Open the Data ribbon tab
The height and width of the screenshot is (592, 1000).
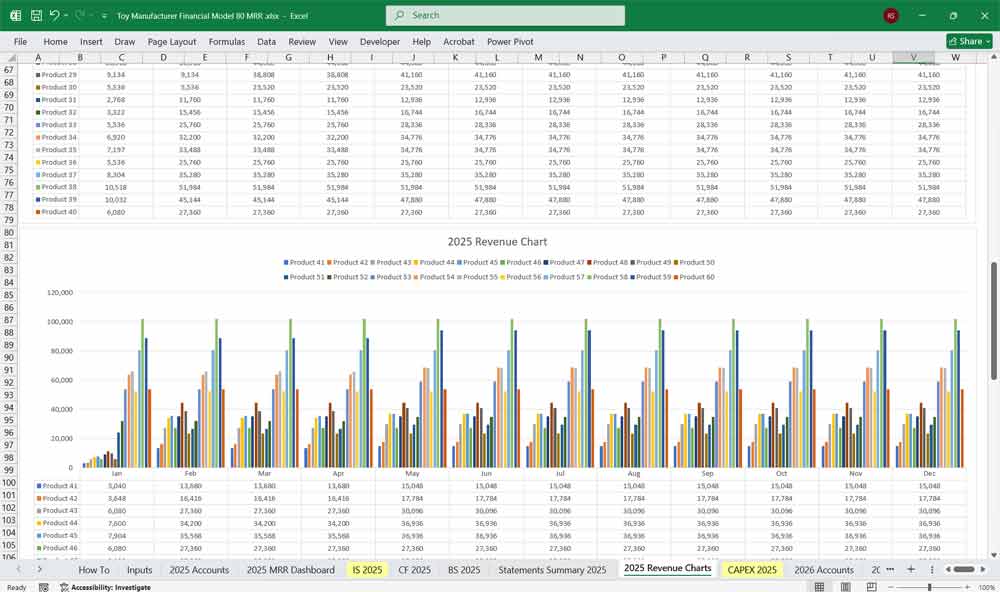click(267, 41)
